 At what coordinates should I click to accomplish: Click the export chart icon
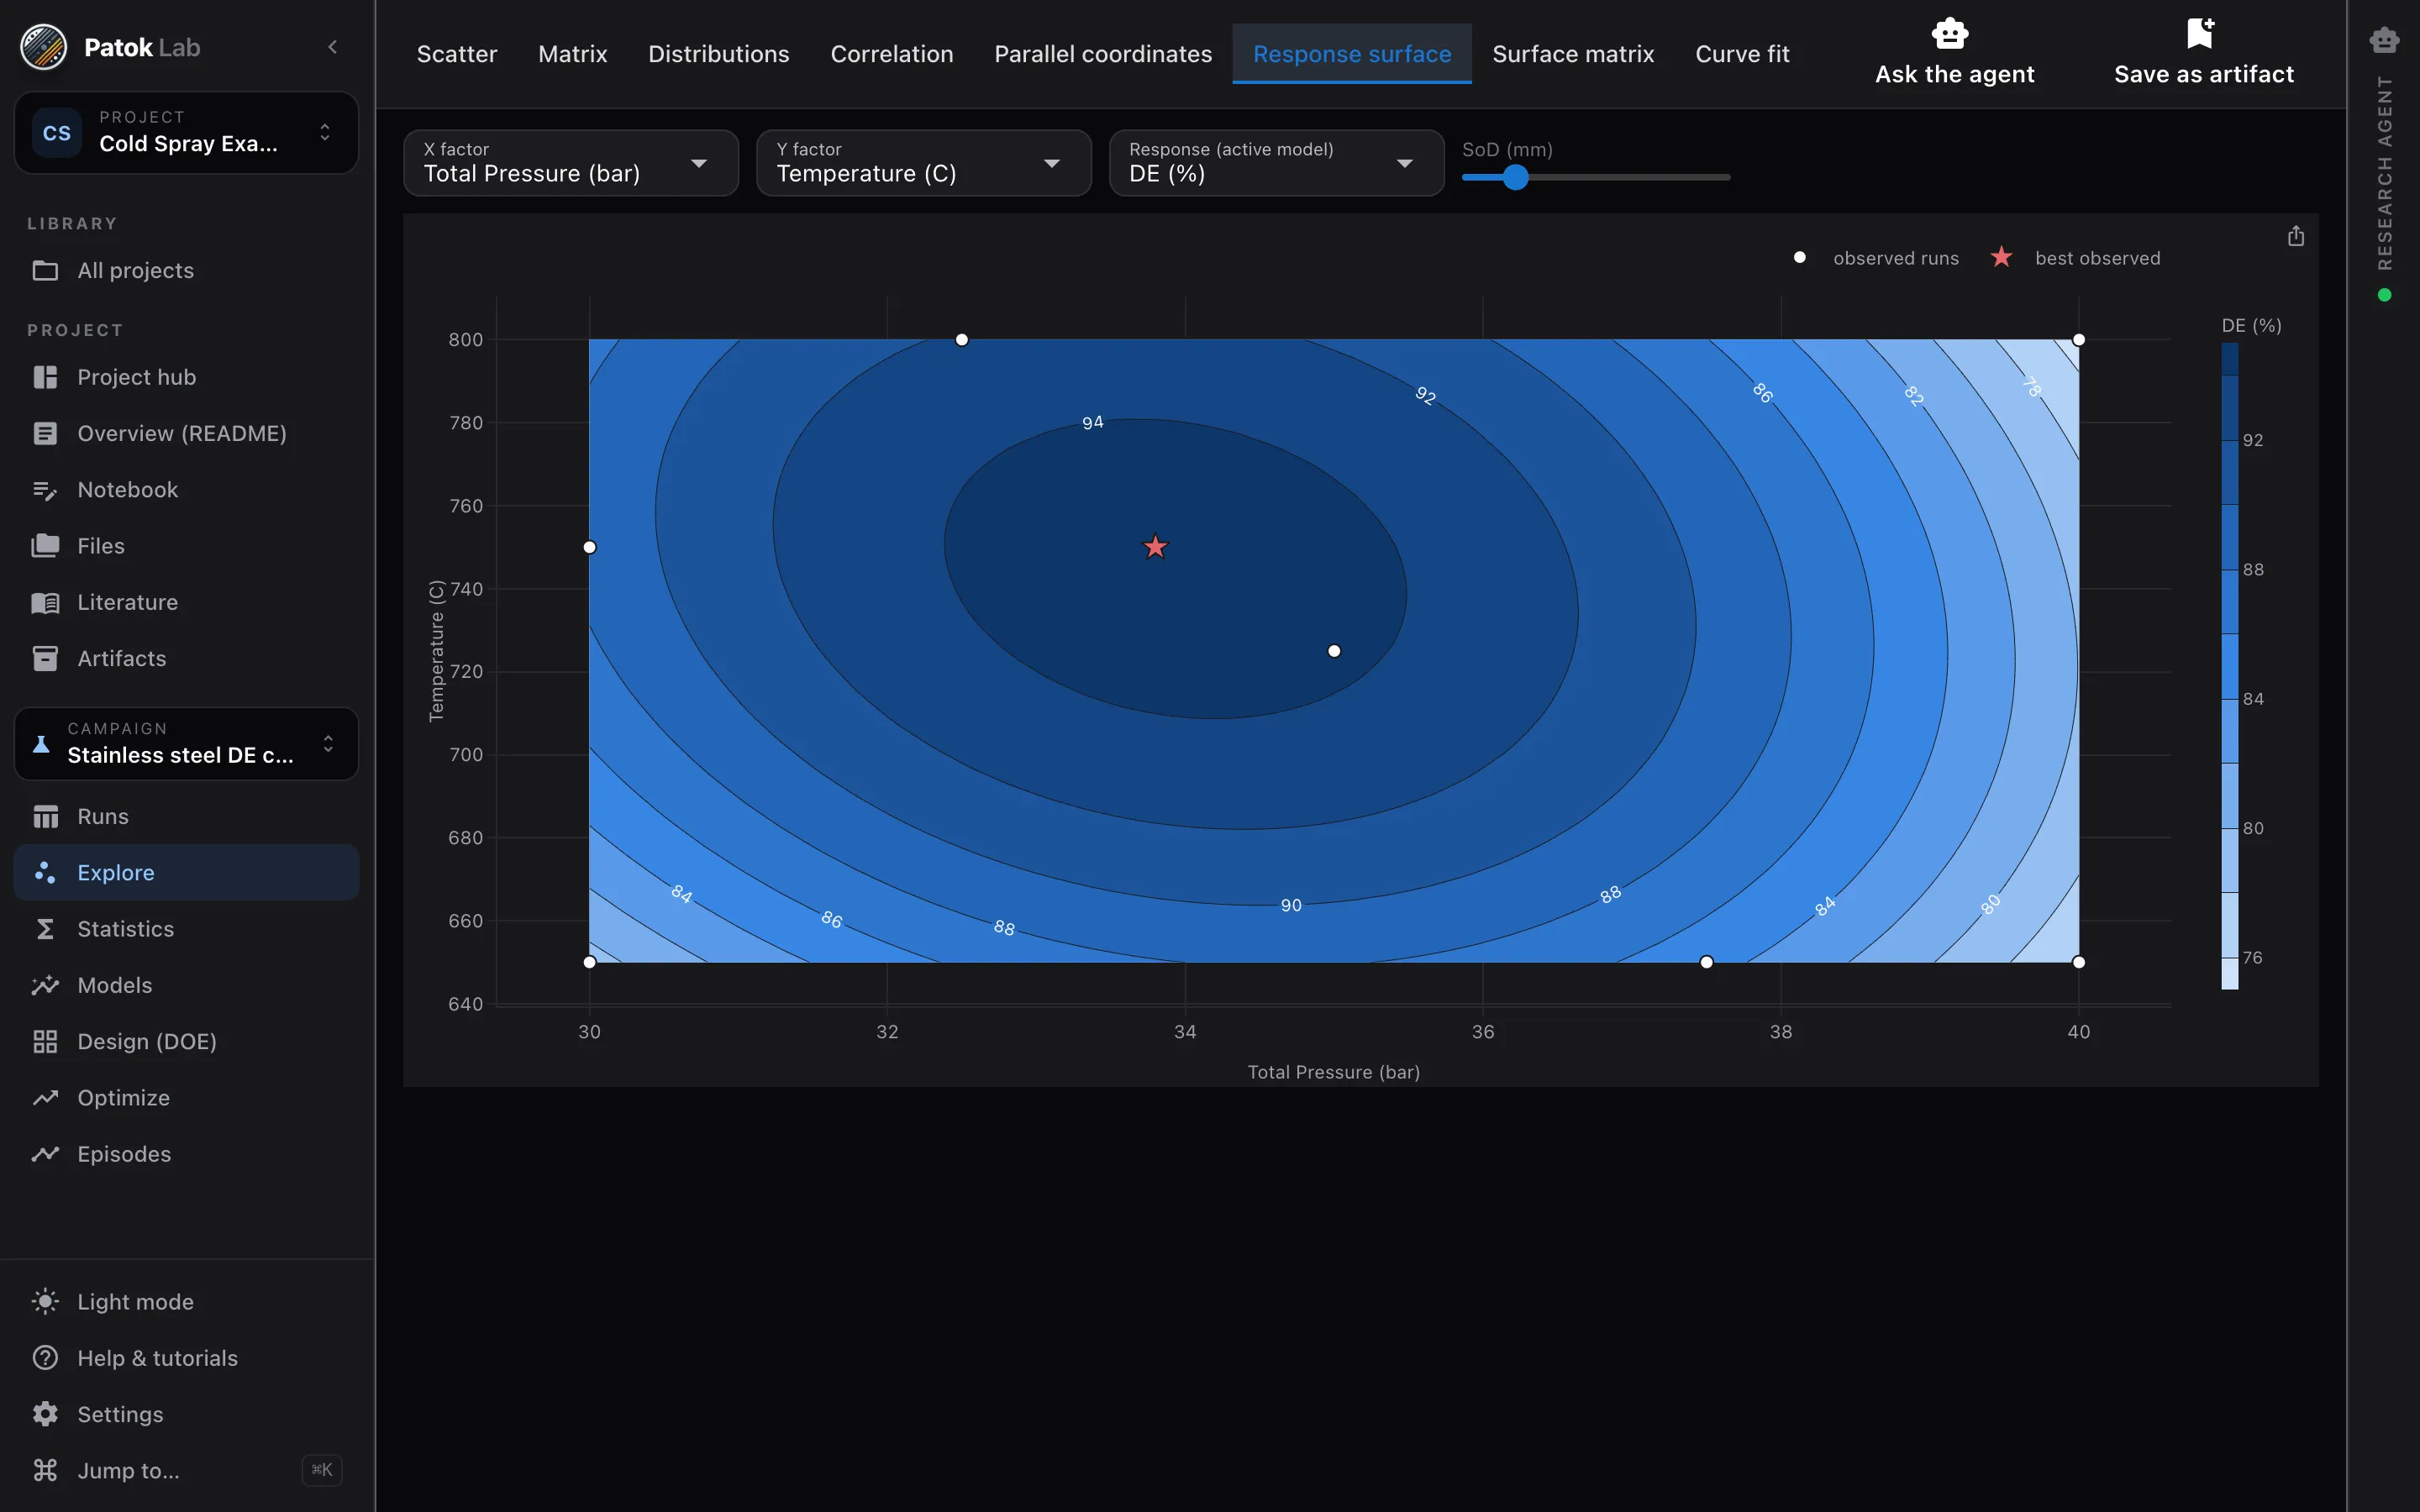(2296, 236)
